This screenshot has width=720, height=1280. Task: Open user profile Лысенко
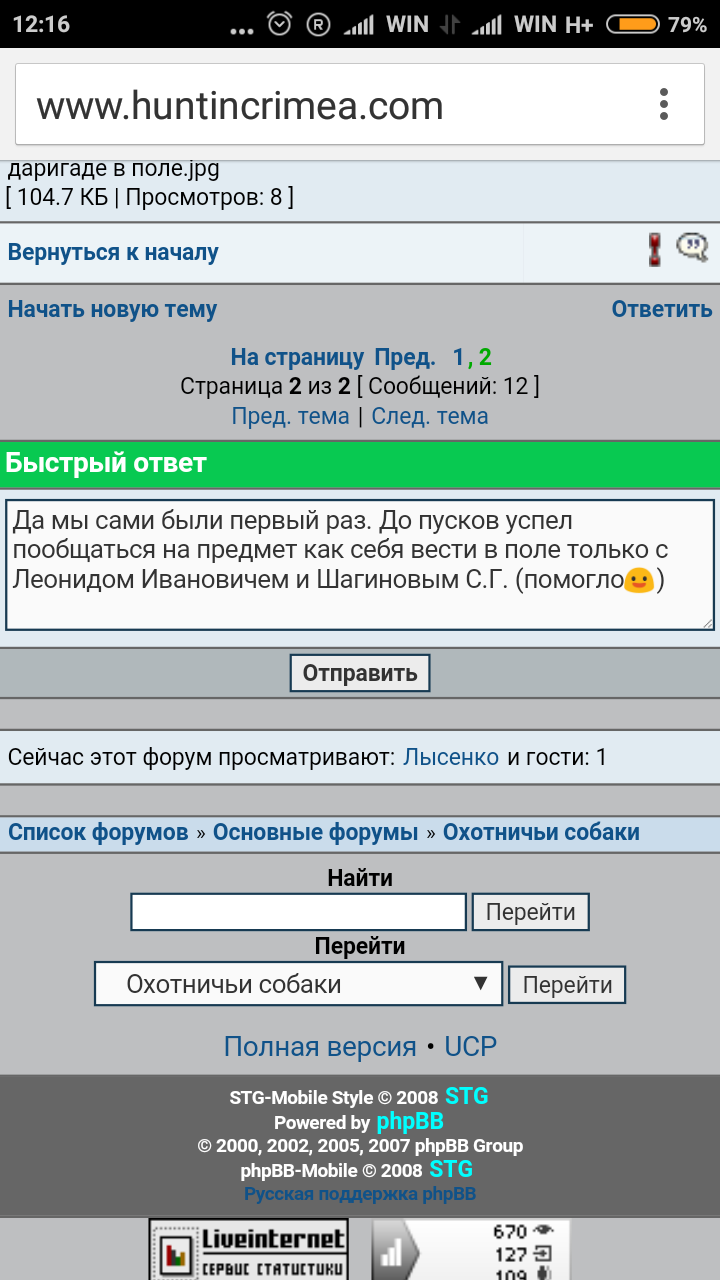click(450, 757)
